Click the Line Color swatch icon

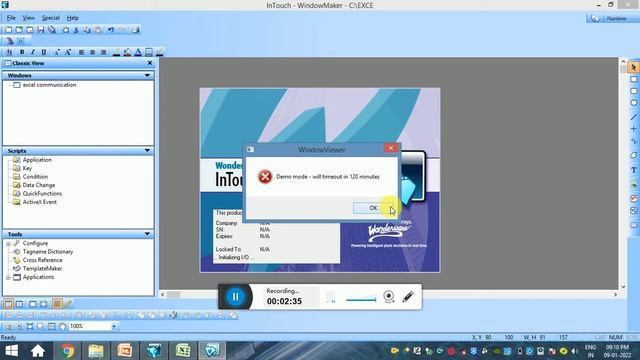pos(116,52)
